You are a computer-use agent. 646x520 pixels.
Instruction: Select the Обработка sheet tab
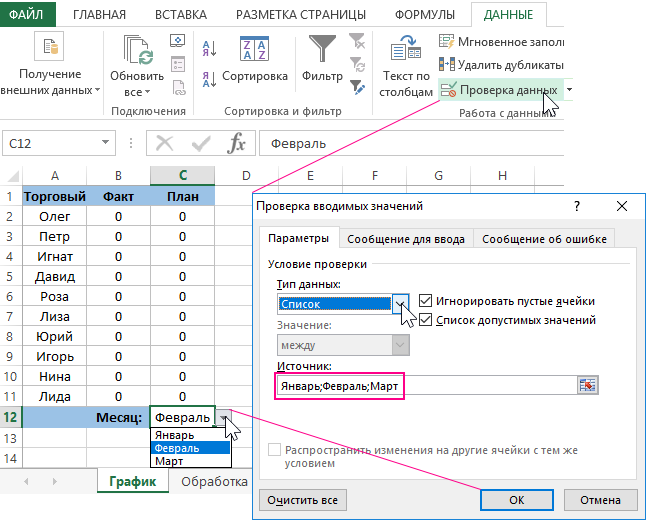tap(214, 482)
